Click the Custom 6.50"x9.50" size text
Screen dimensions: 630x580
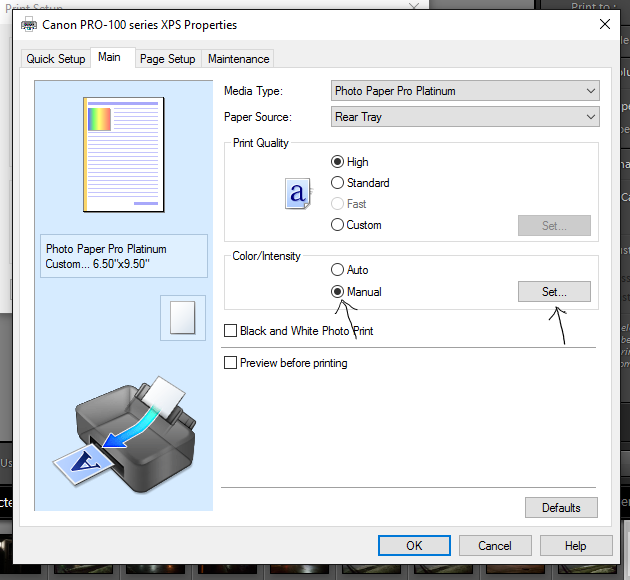click(x=97, y=264)
